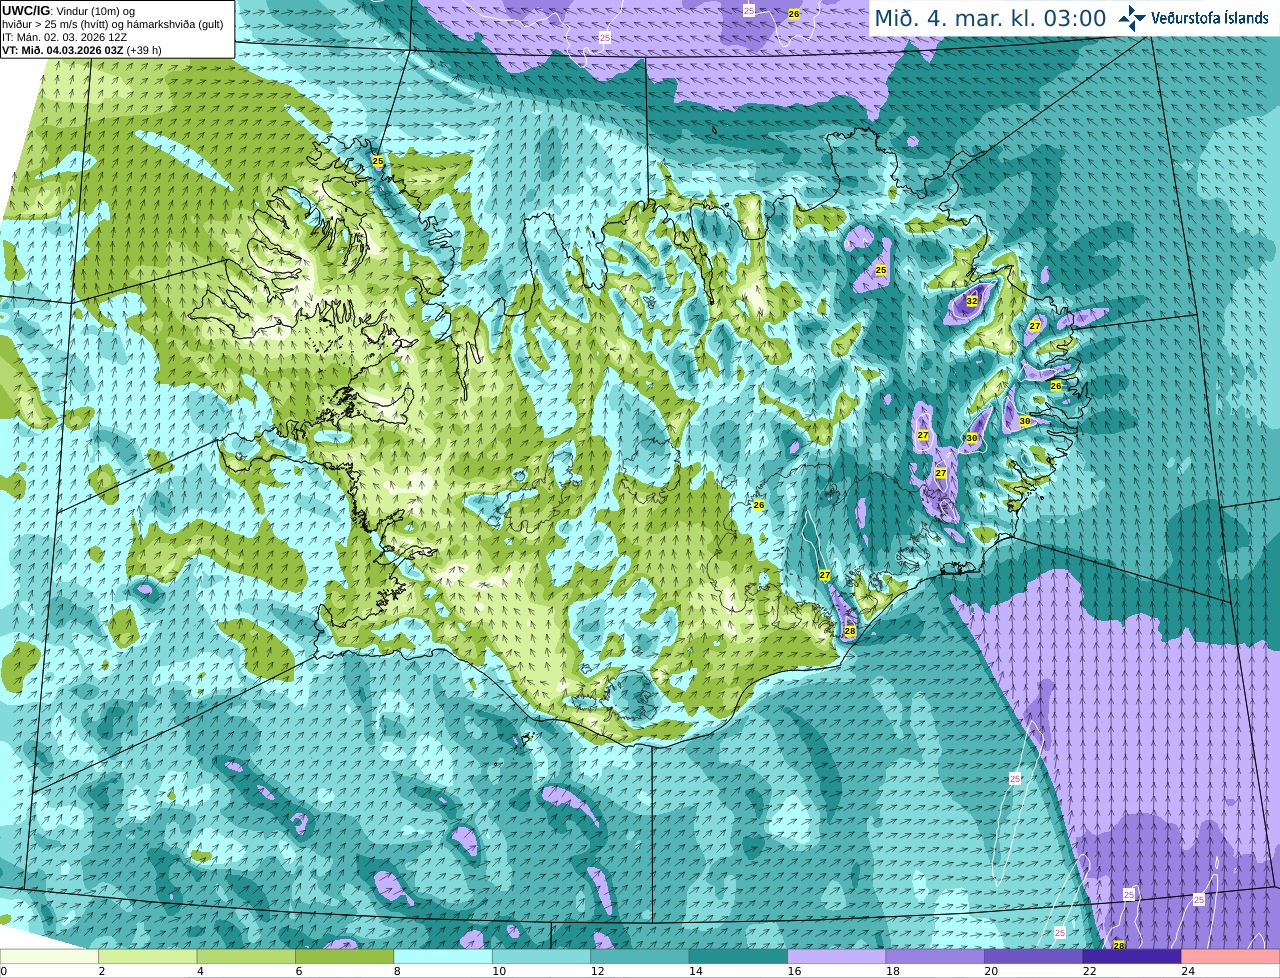Click the Veðurstofa Íslands logo
The image size is (1280, 978).
(x=1194, y=18)
